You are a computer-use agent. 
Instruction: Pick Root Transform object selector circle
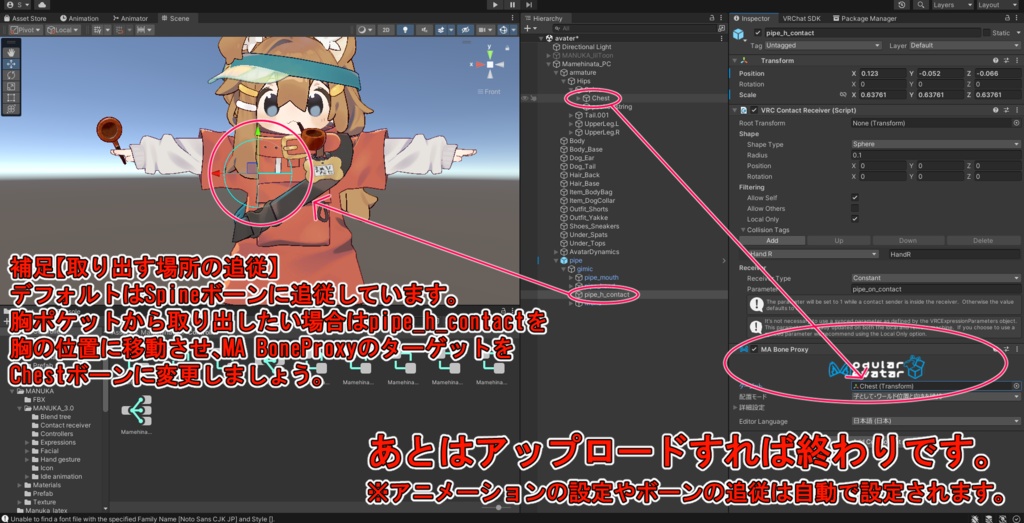(x=1016, y=123)
